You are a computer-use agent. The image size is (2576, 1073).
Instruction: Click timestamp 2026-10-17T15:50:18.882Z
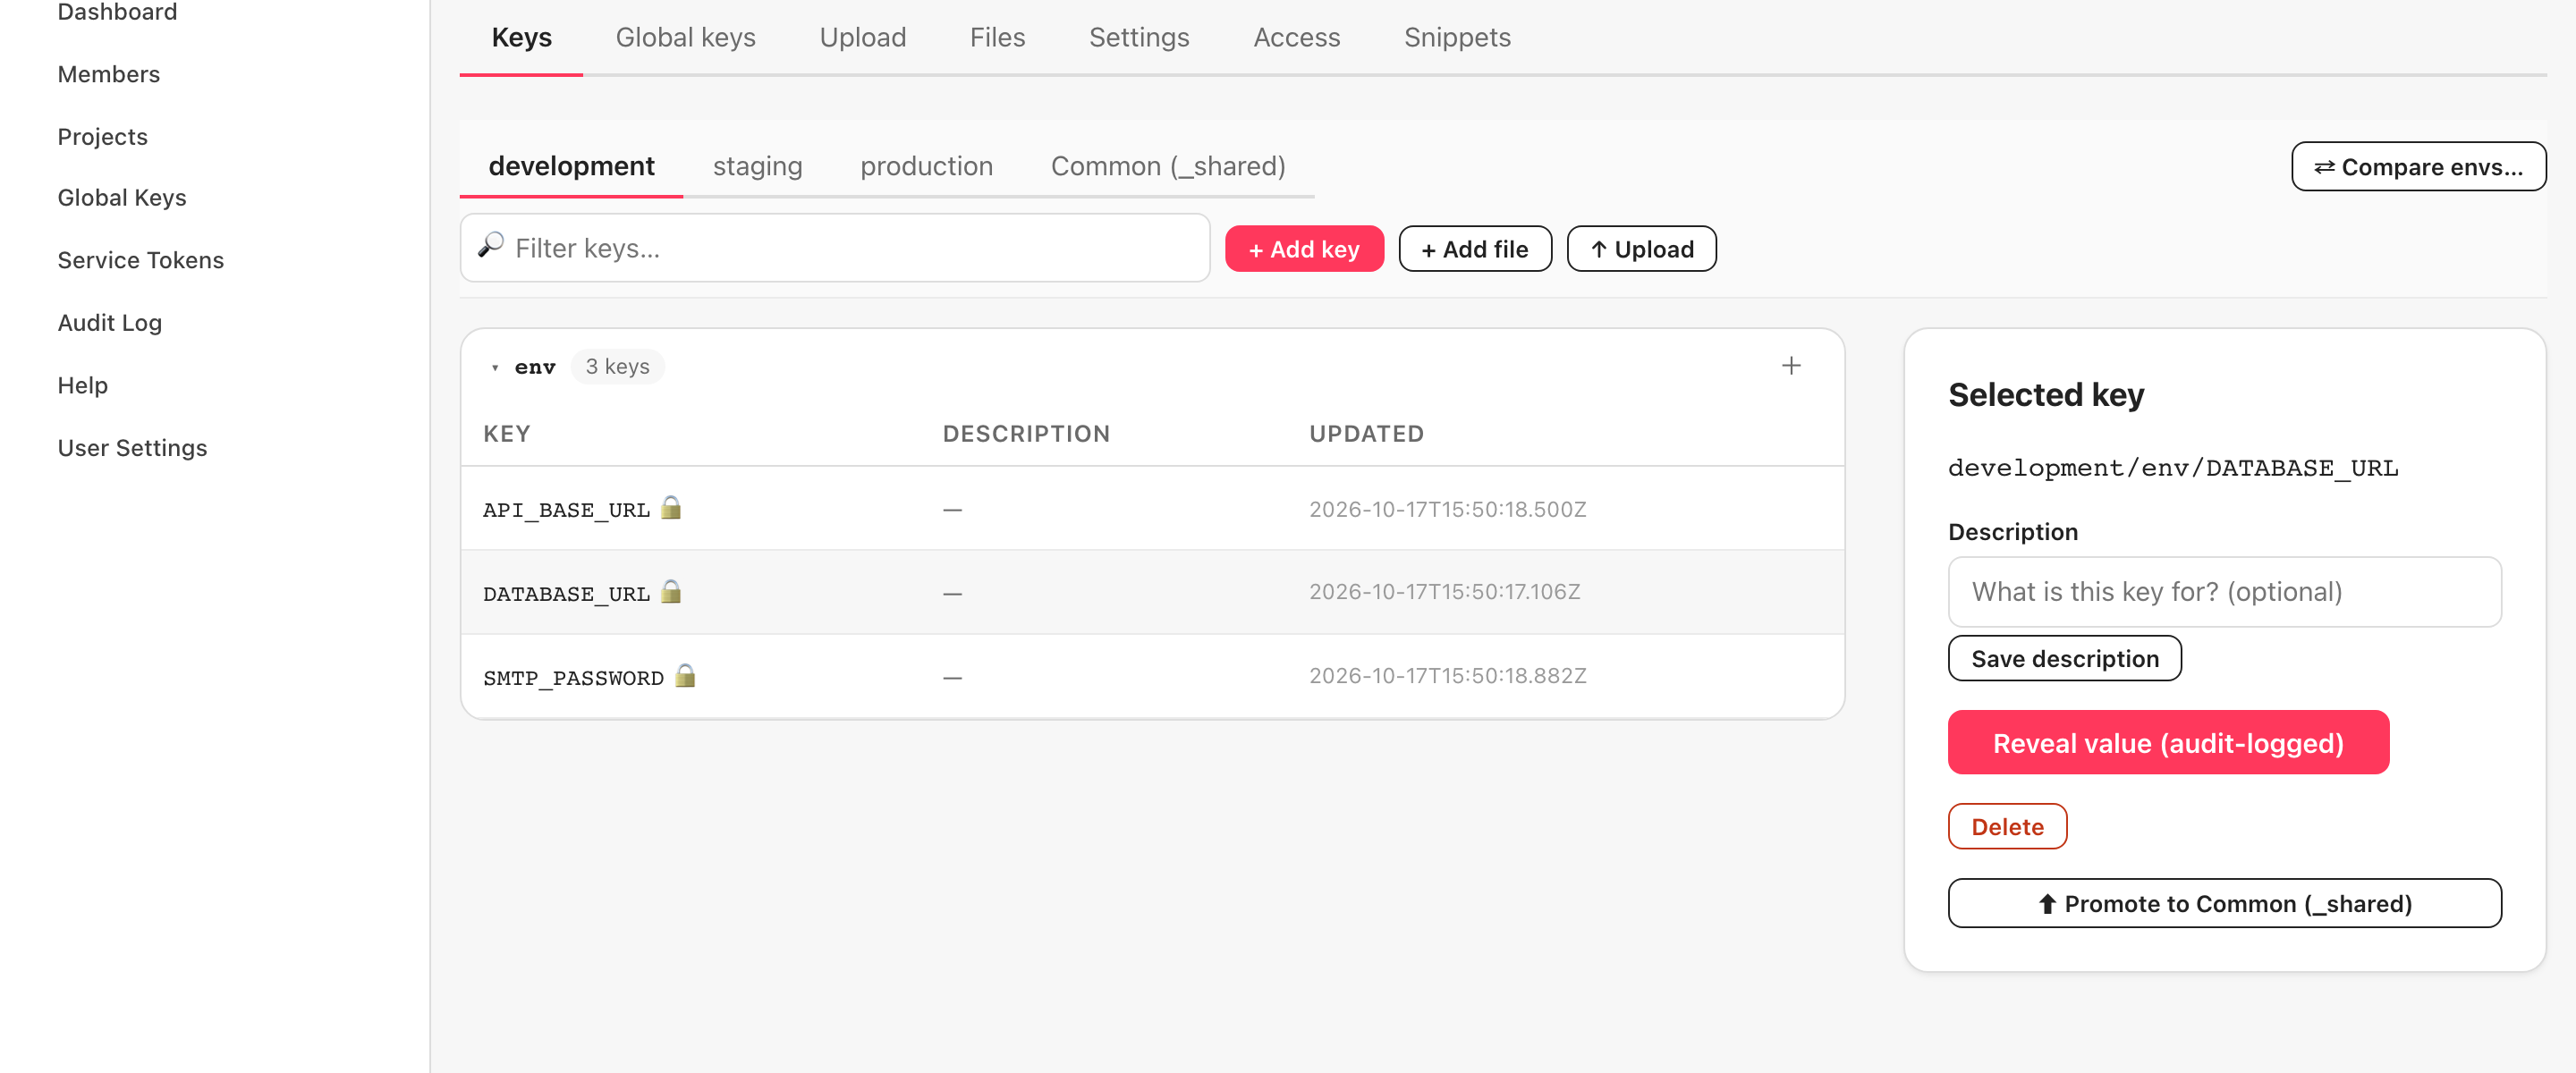1448,676
